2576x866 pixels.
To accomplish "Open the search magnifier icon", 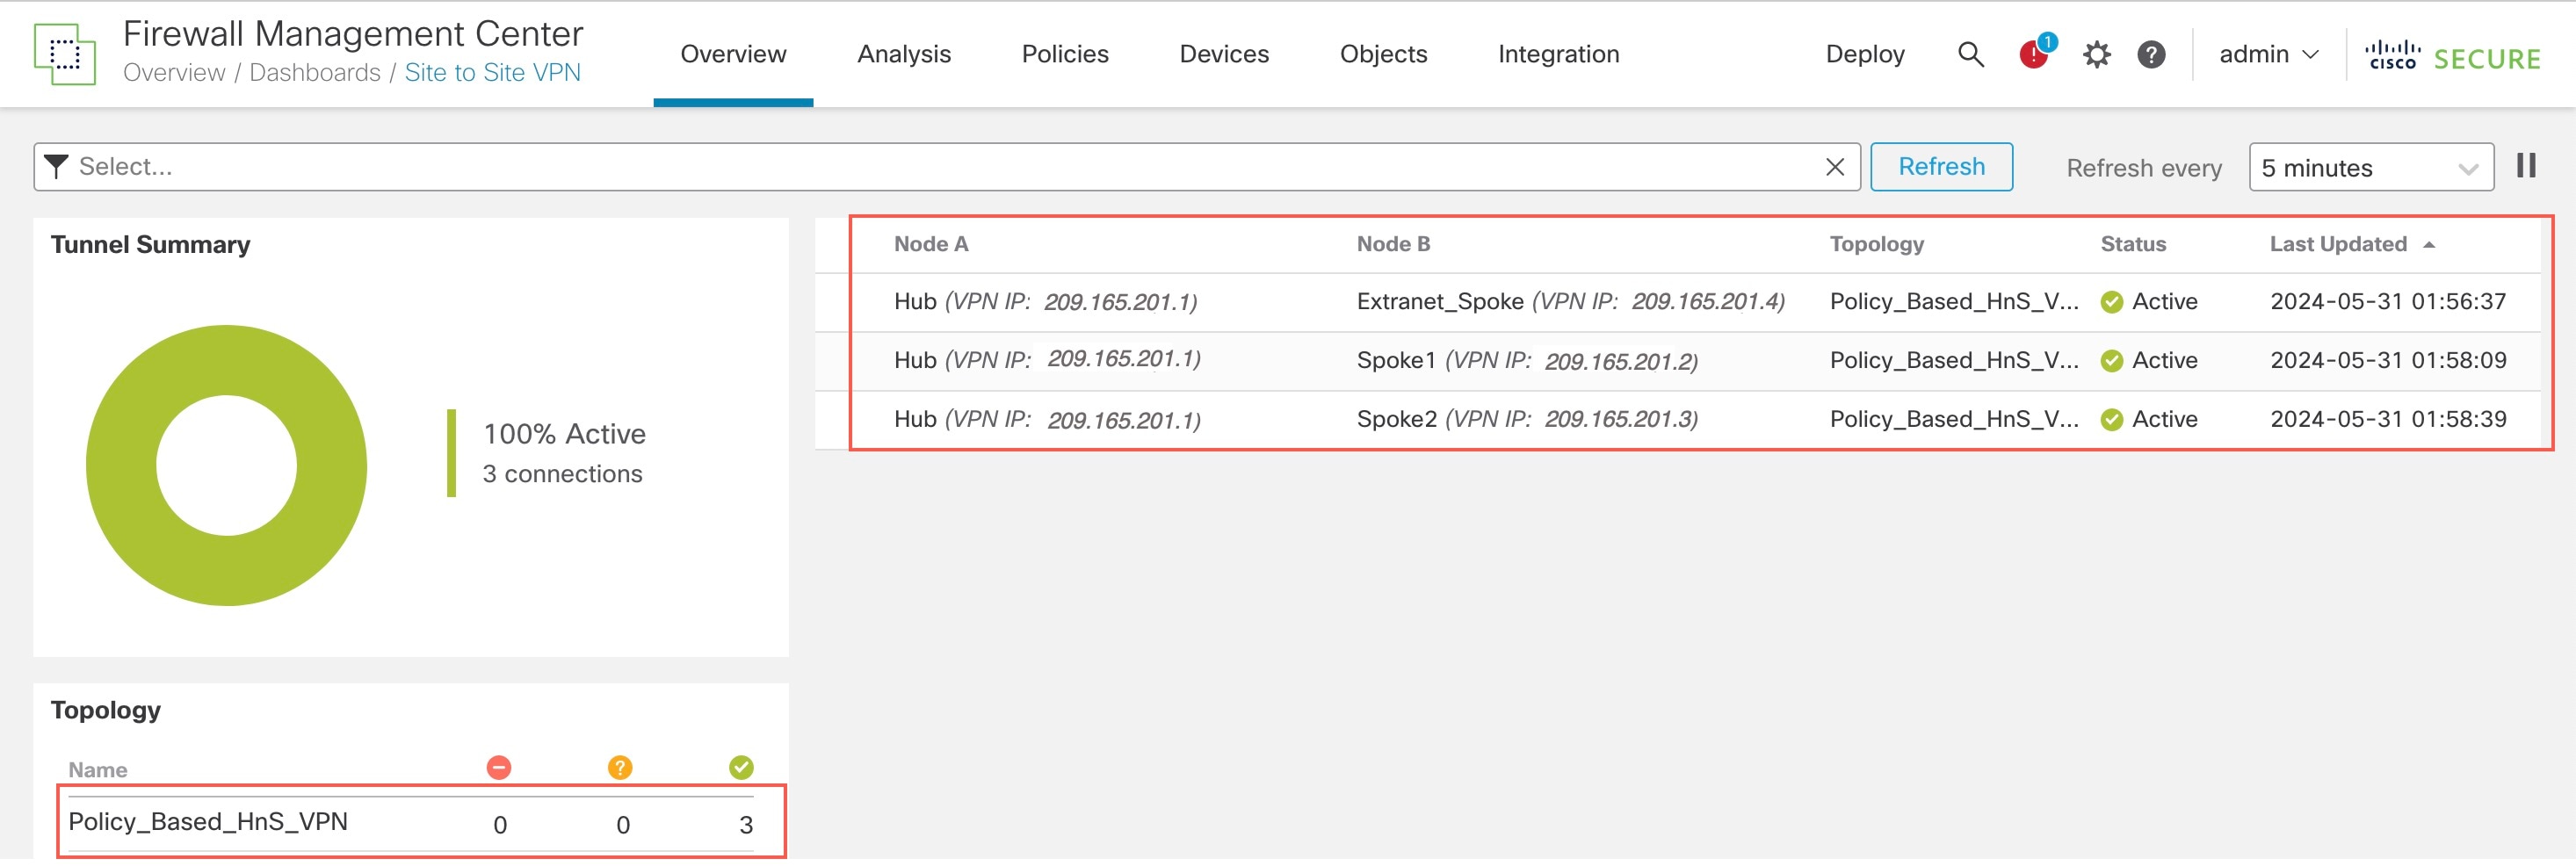I will (x=1970, y=54).
